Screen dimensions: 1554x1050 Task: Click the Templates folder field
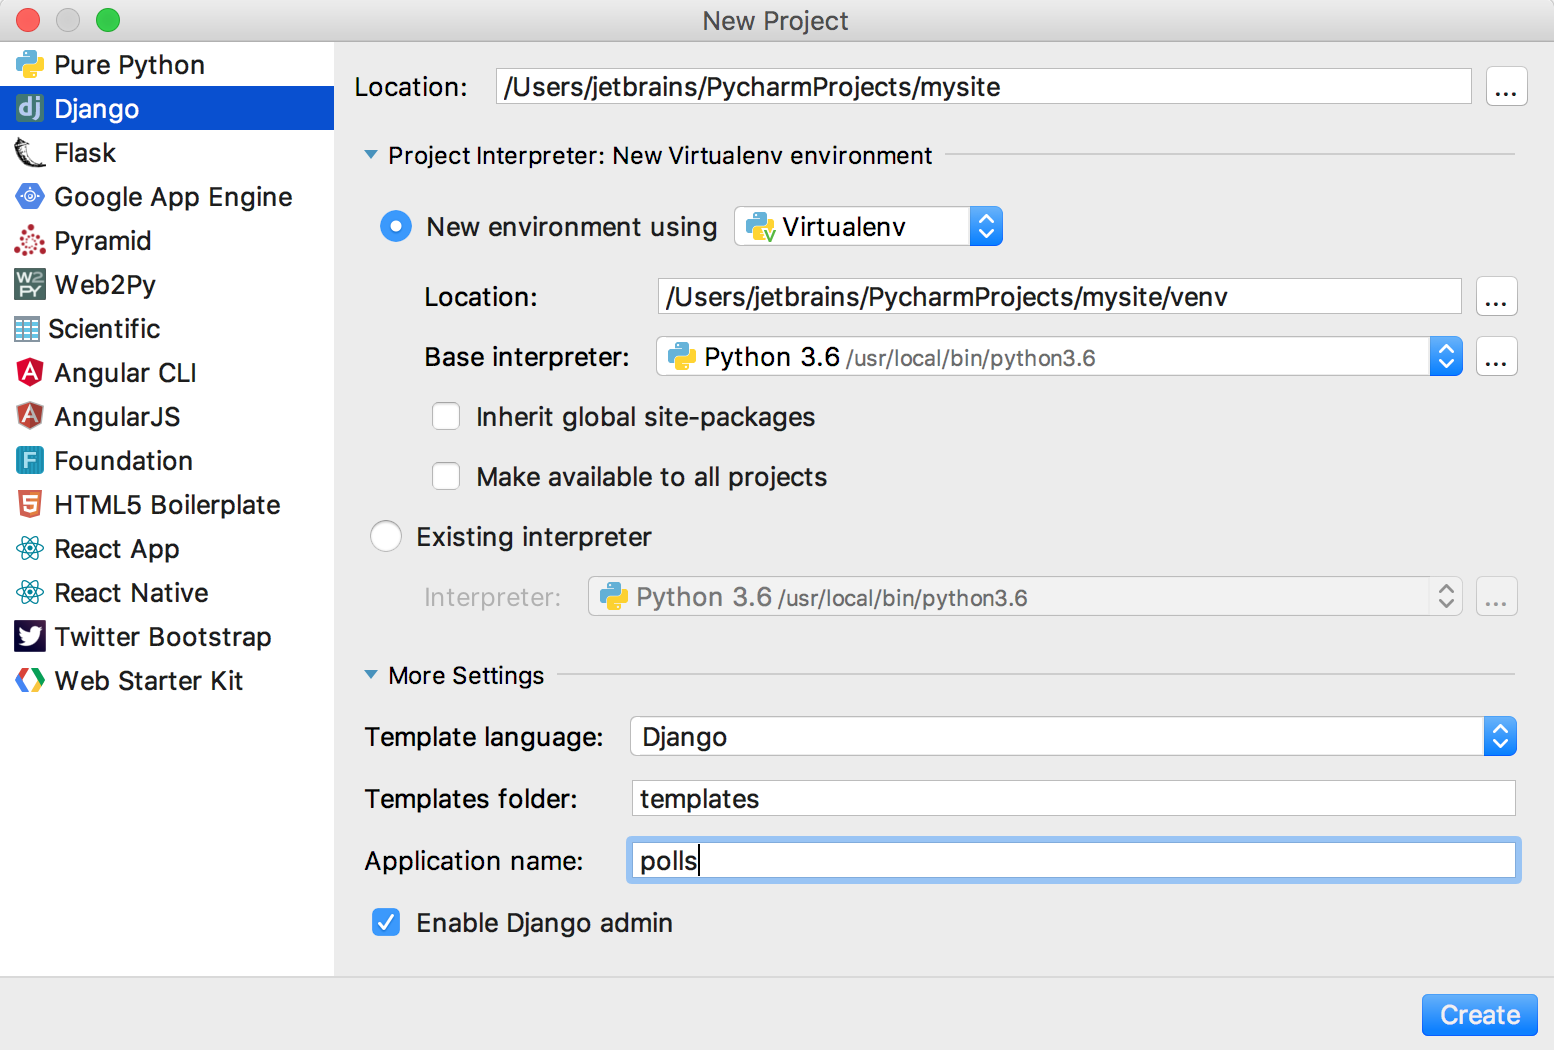coord(1074,799)
